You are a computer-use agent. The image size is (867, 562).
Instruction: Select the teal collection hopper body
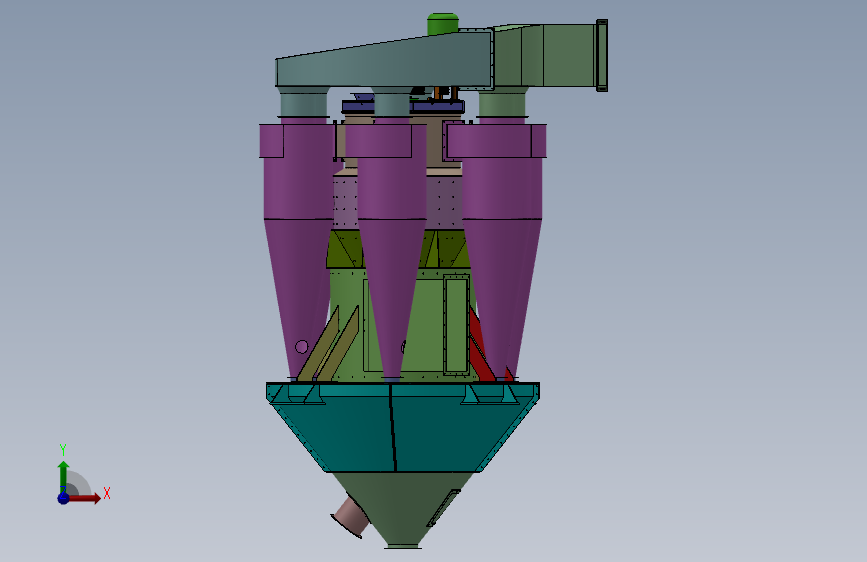pos(403,427)
